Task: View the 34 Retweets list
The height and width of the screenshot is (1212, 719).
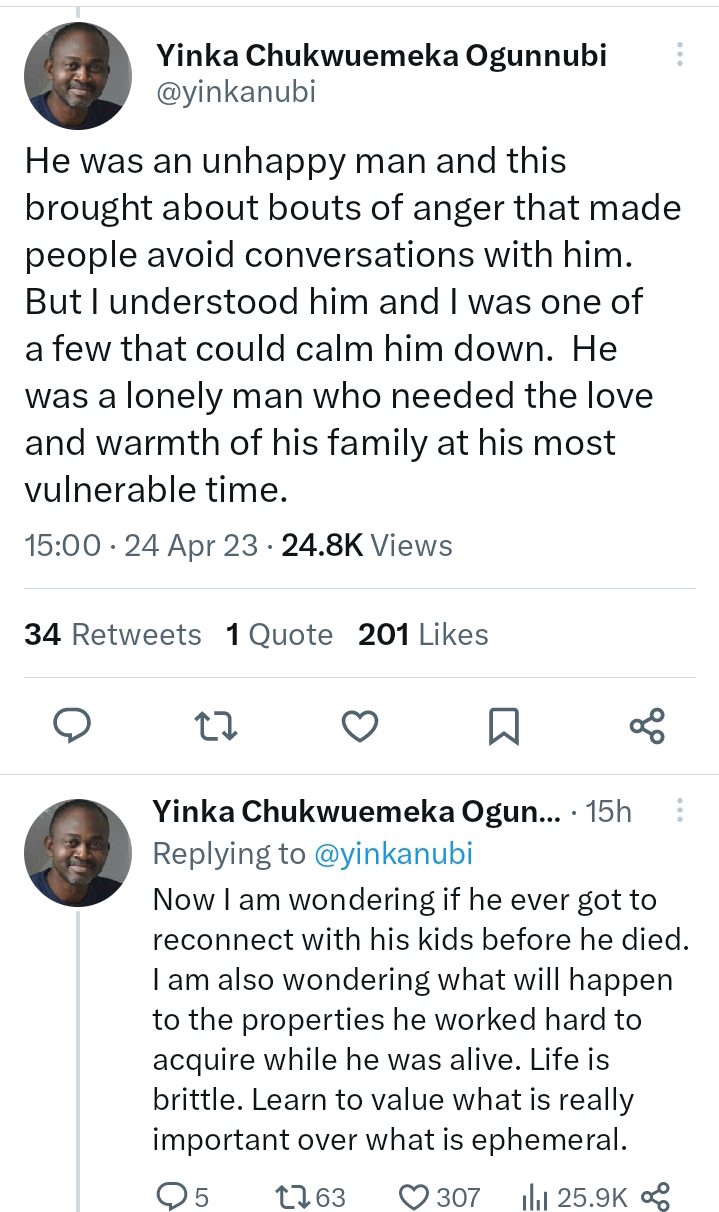Action: coord(112,635)
